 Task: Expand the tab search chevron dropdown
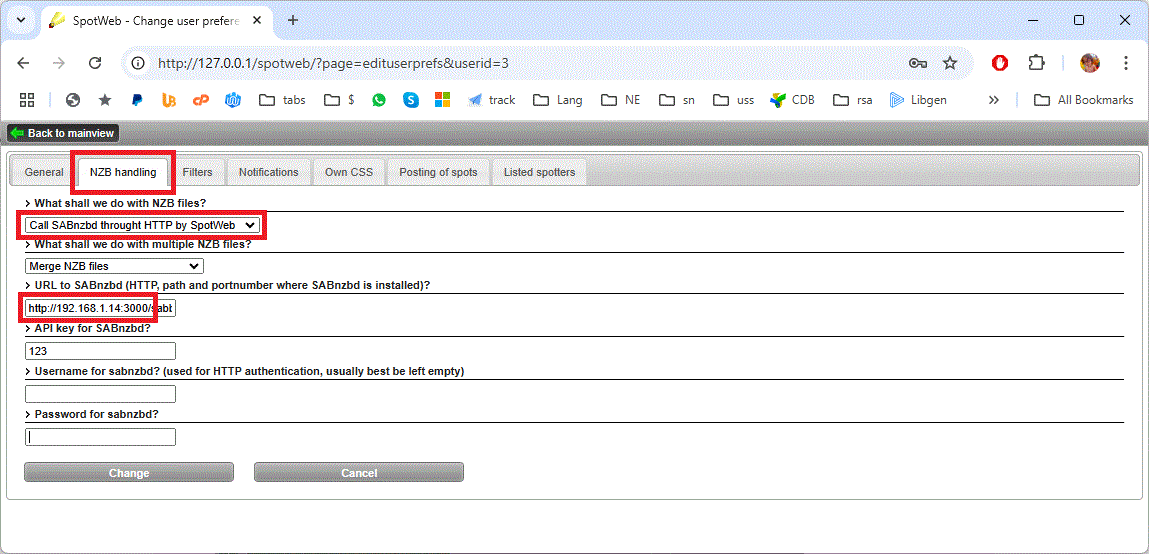[20, 20]
